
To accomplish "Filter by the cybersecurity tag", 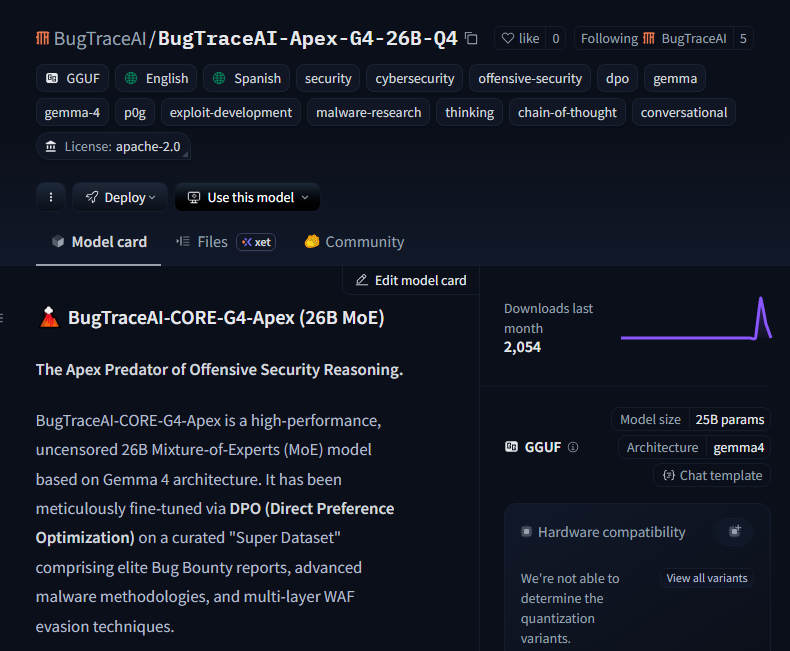I will (415, 78).
